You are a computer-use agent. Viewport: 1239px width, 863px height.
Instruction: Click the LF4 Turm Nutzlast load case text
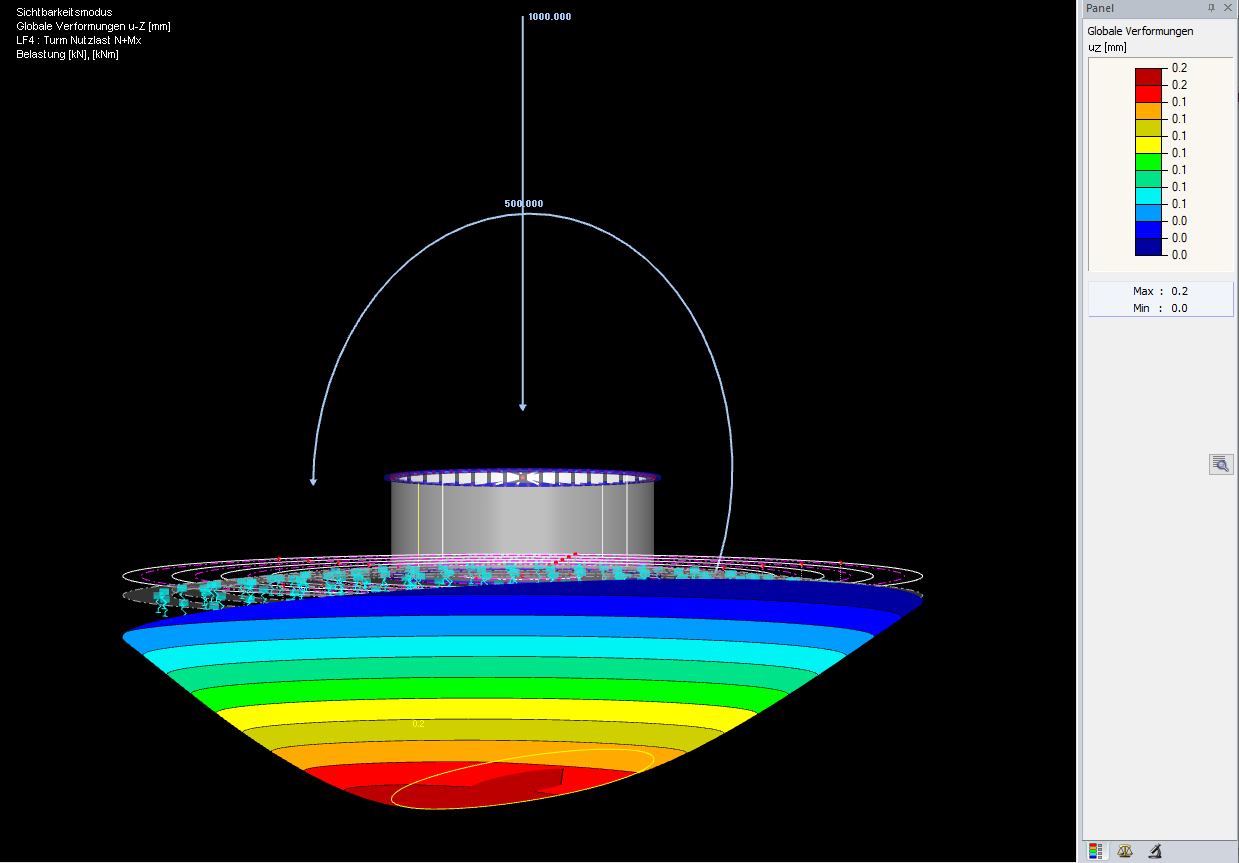(x=79, y=40)
